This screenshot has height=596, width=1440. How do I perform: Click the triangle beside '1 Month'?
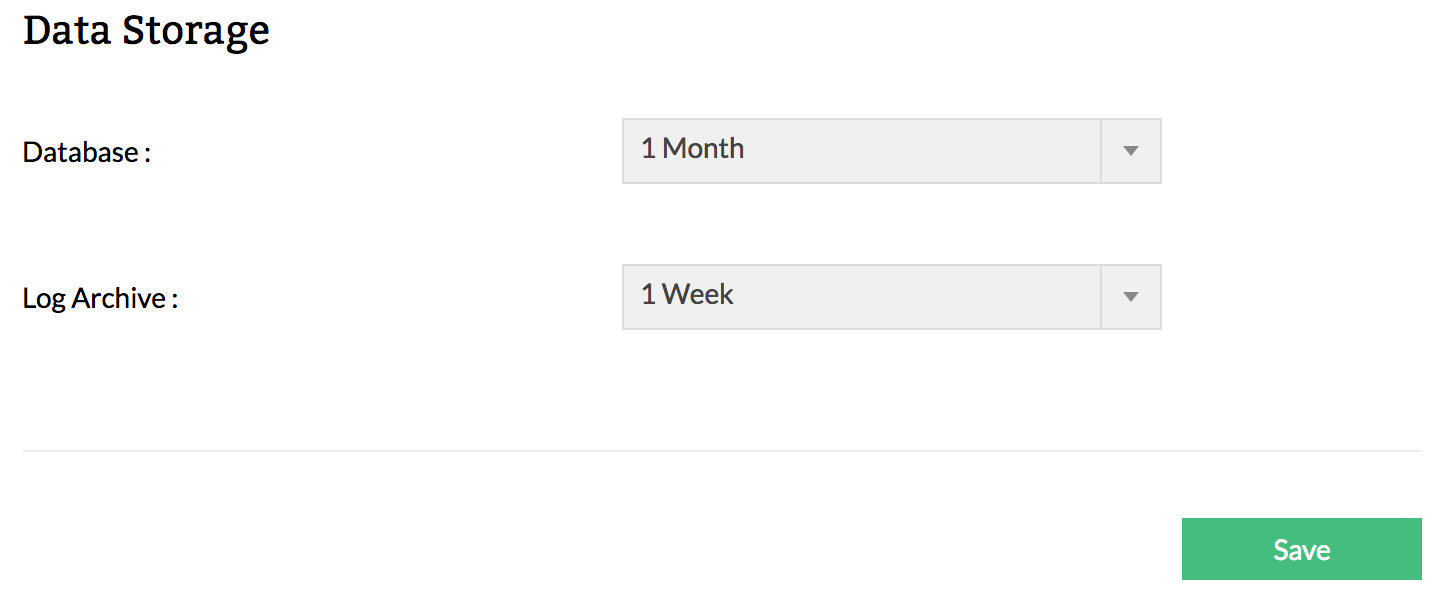click(x=1131, y=151)
